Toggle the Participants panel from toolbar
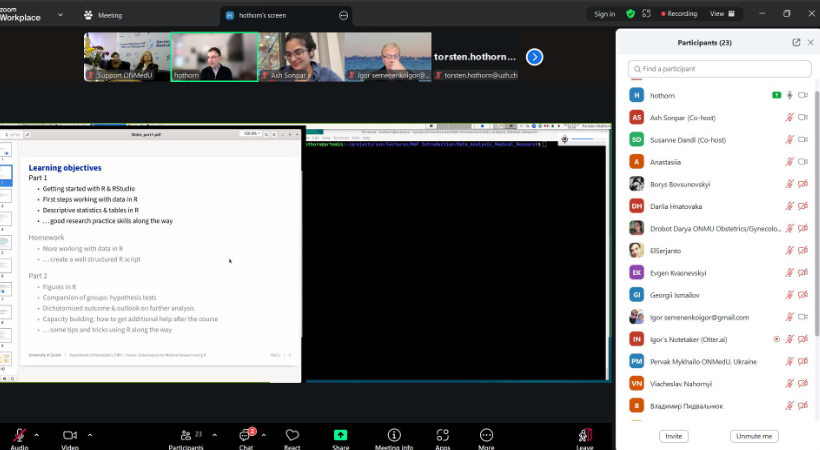The height and width of the screenshot is (450, 820). pyautogui.click(x=186, y=435)
